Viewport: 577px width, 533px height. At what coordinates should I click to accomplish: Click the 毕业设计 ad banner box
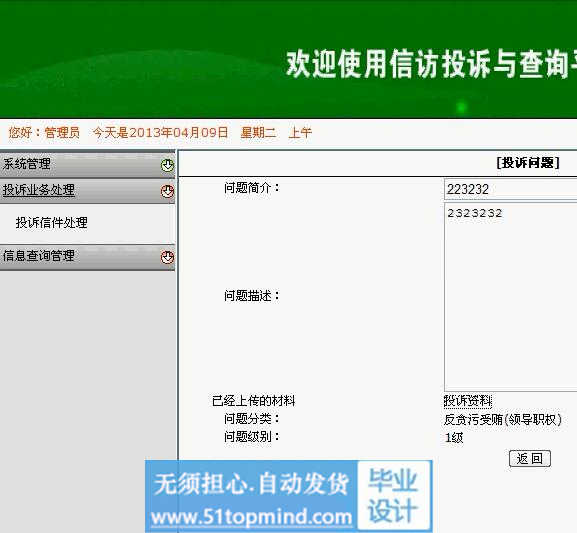(x=393, y=495)
